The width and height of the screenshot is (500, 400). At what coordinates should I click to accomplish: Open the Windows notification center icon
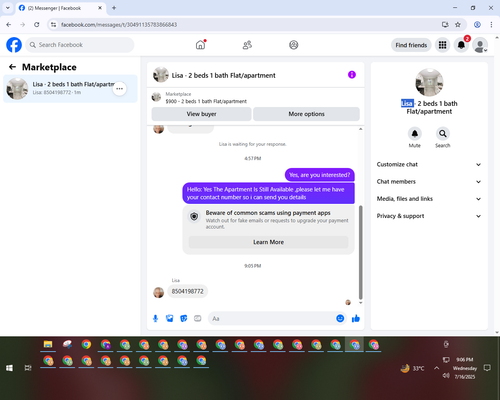[487, 368]
